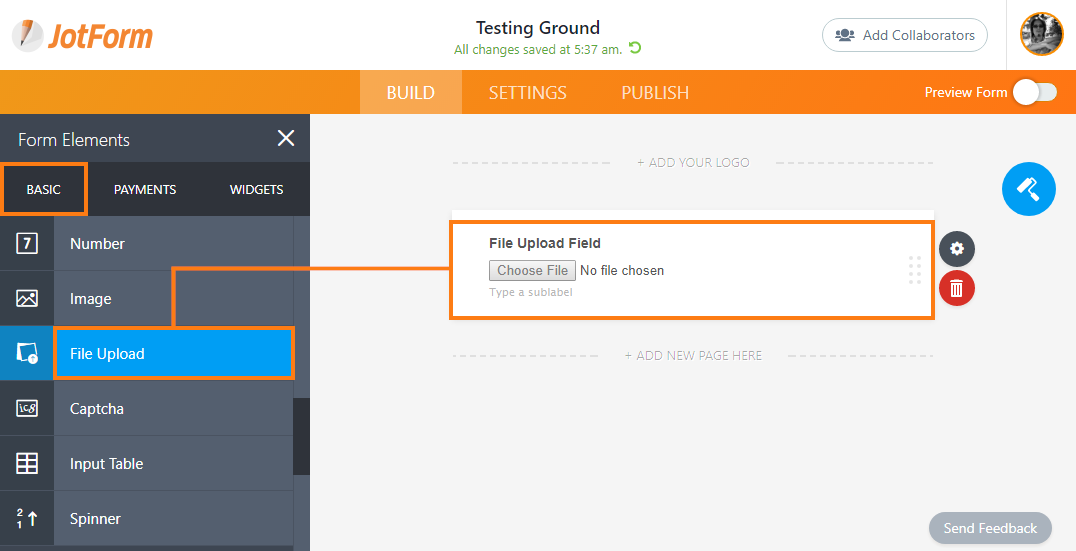Viewport: 1076px width, 551px height.
Task: Select the PAYMENTS elements tab
Action: pyautogui.click(x=145, y=189)
